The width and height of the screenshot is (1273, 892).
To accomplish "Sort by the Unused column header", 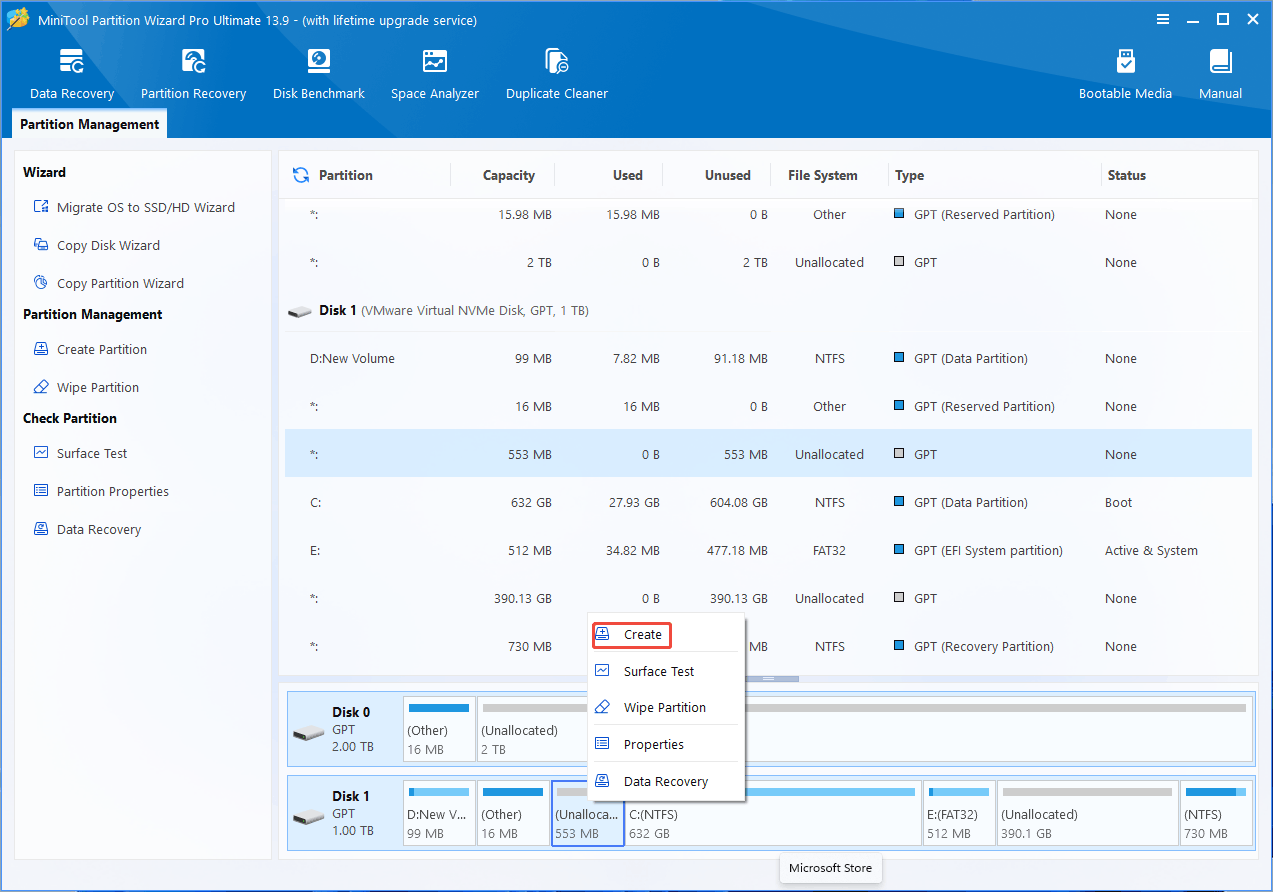I will click(727, 175).
